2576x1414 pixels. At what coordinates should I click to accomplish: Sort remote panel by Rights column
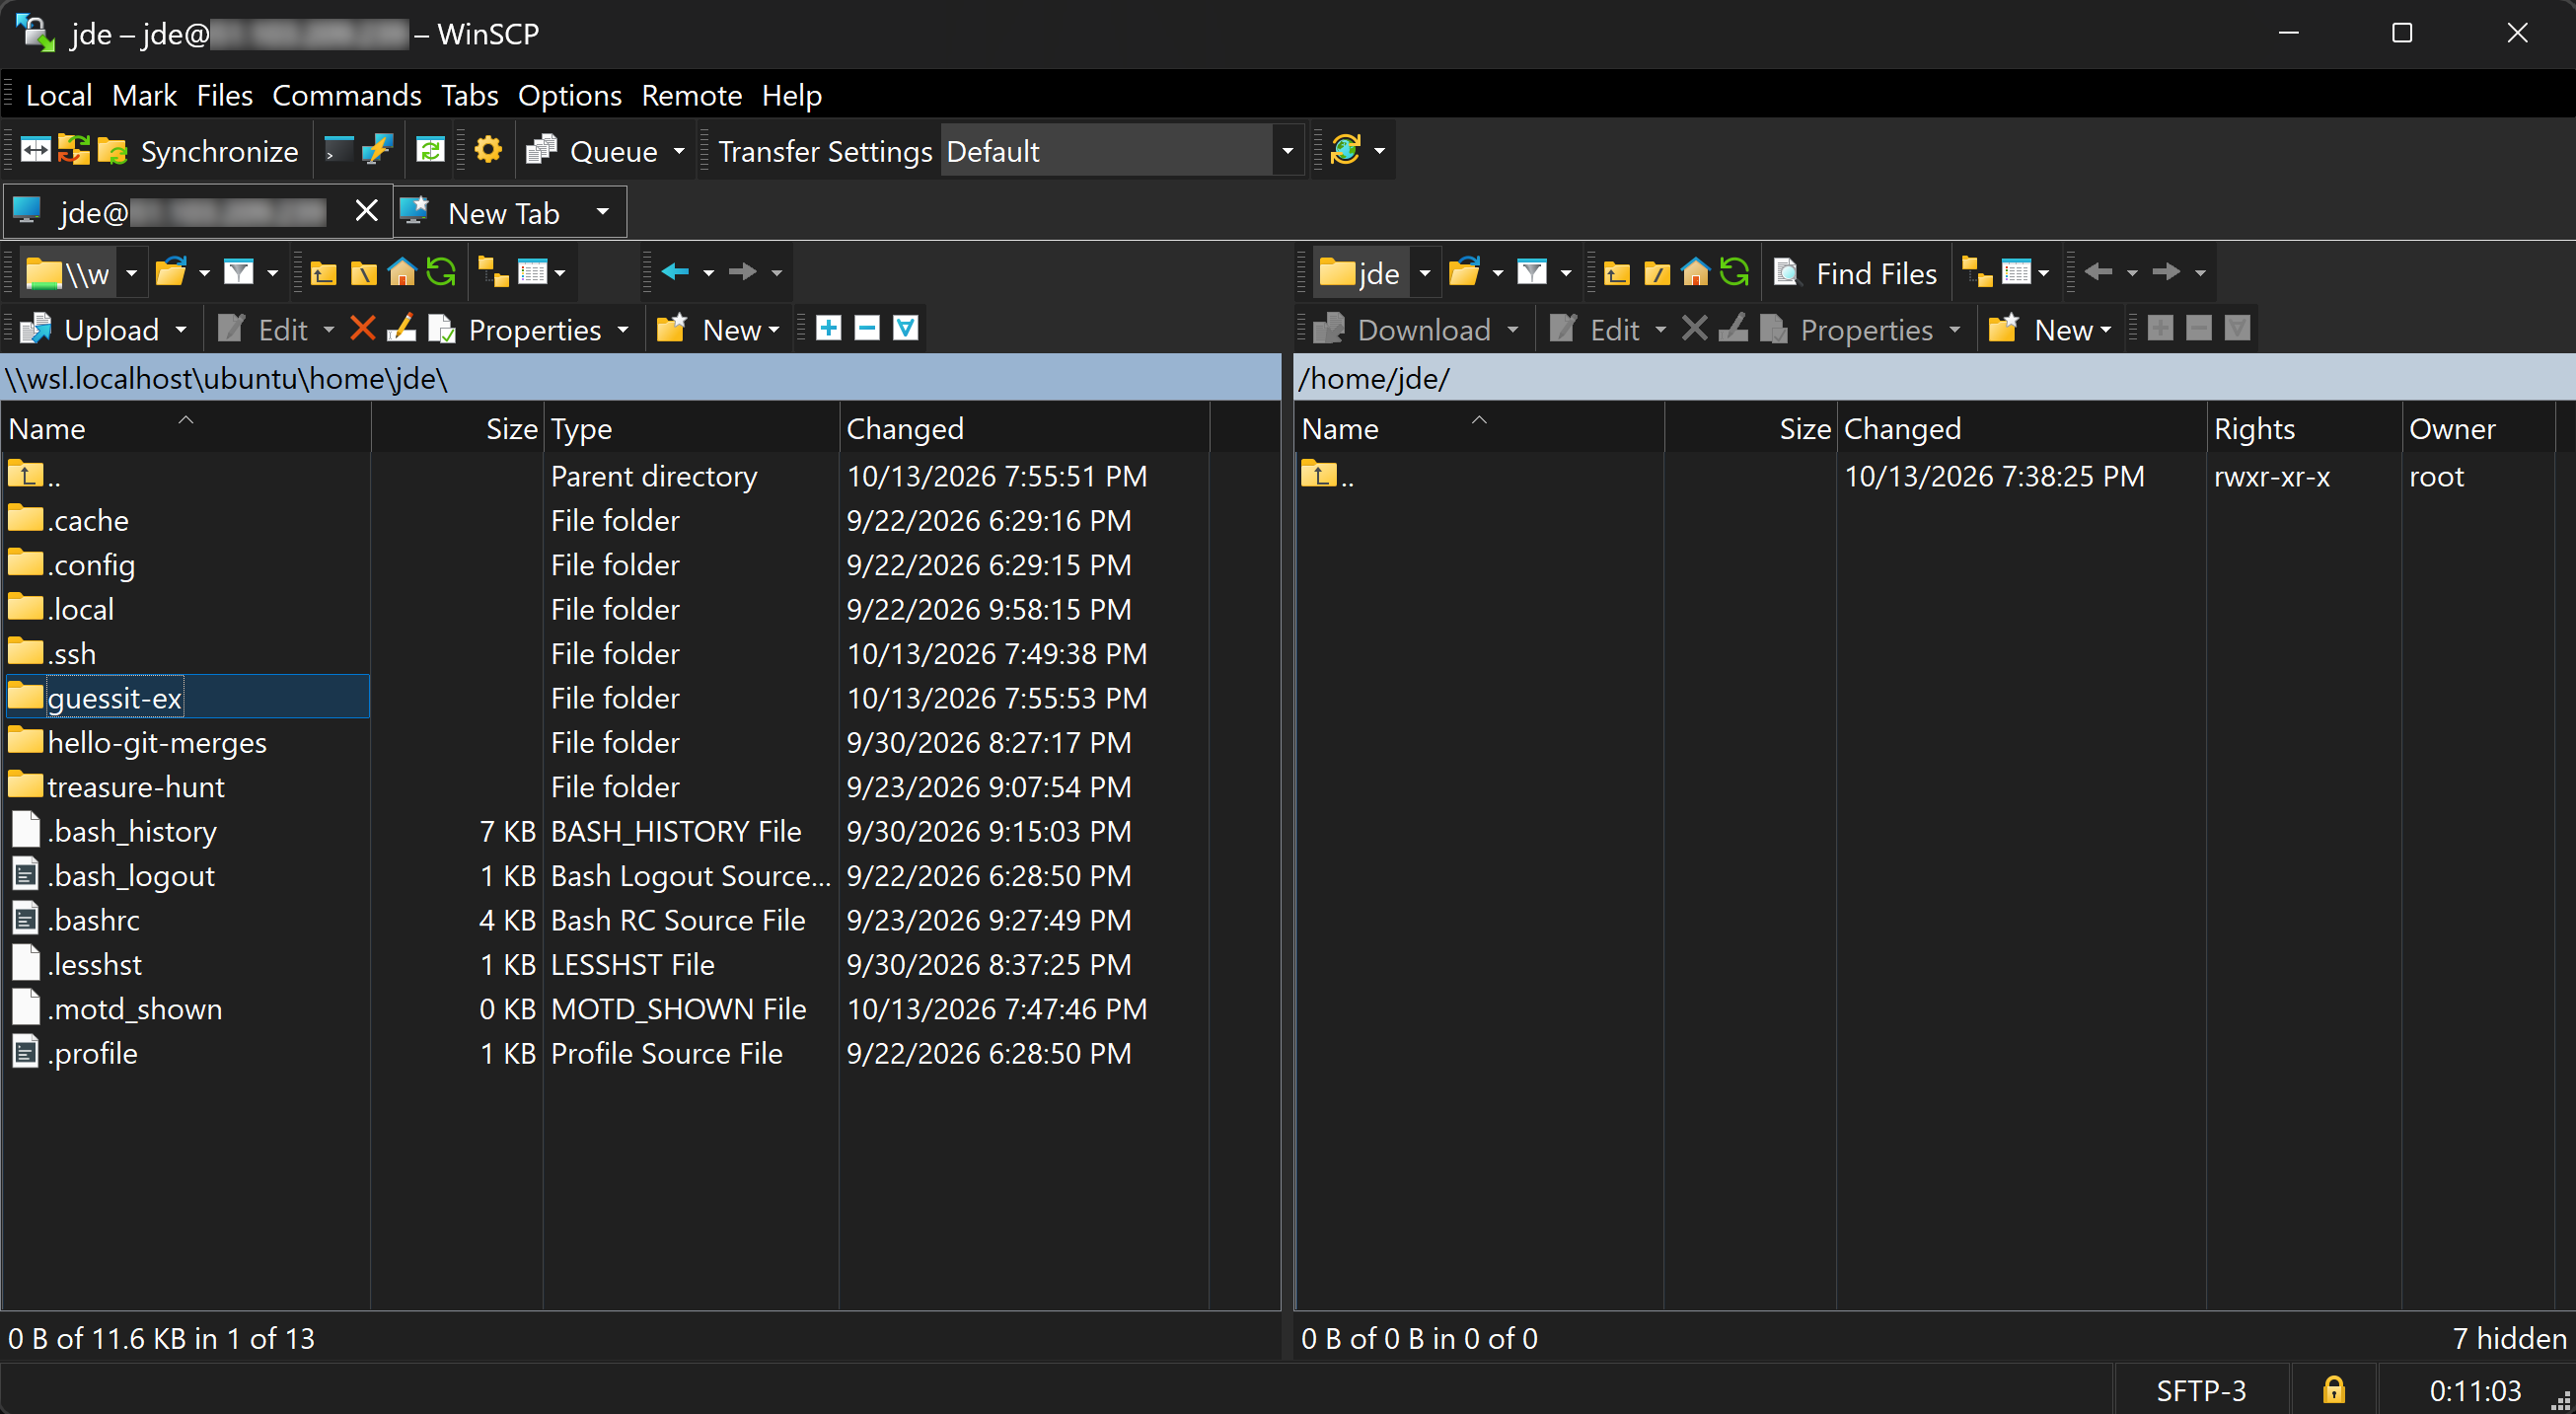[x=2302, y=429]
